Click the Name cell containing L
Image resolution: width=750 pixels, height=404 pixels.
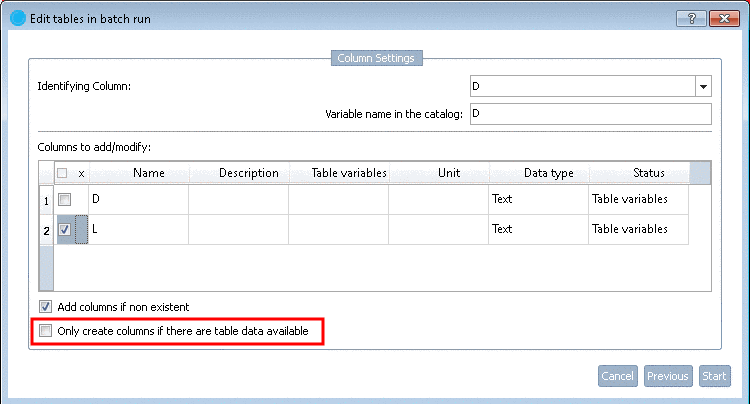pos(138,229)
